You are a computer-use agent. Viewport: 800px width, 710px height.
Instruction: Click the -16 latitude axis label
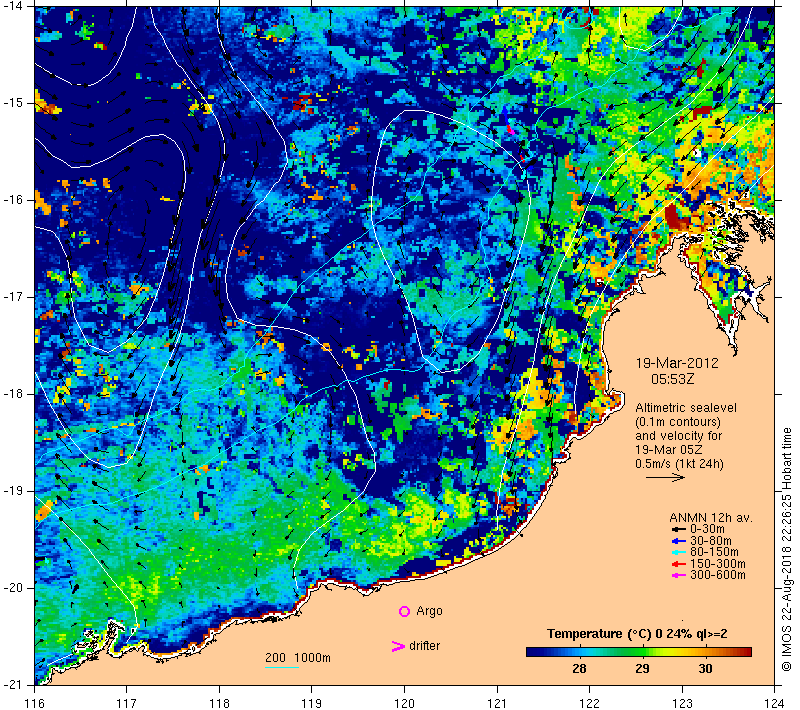(x=13, y=200)
